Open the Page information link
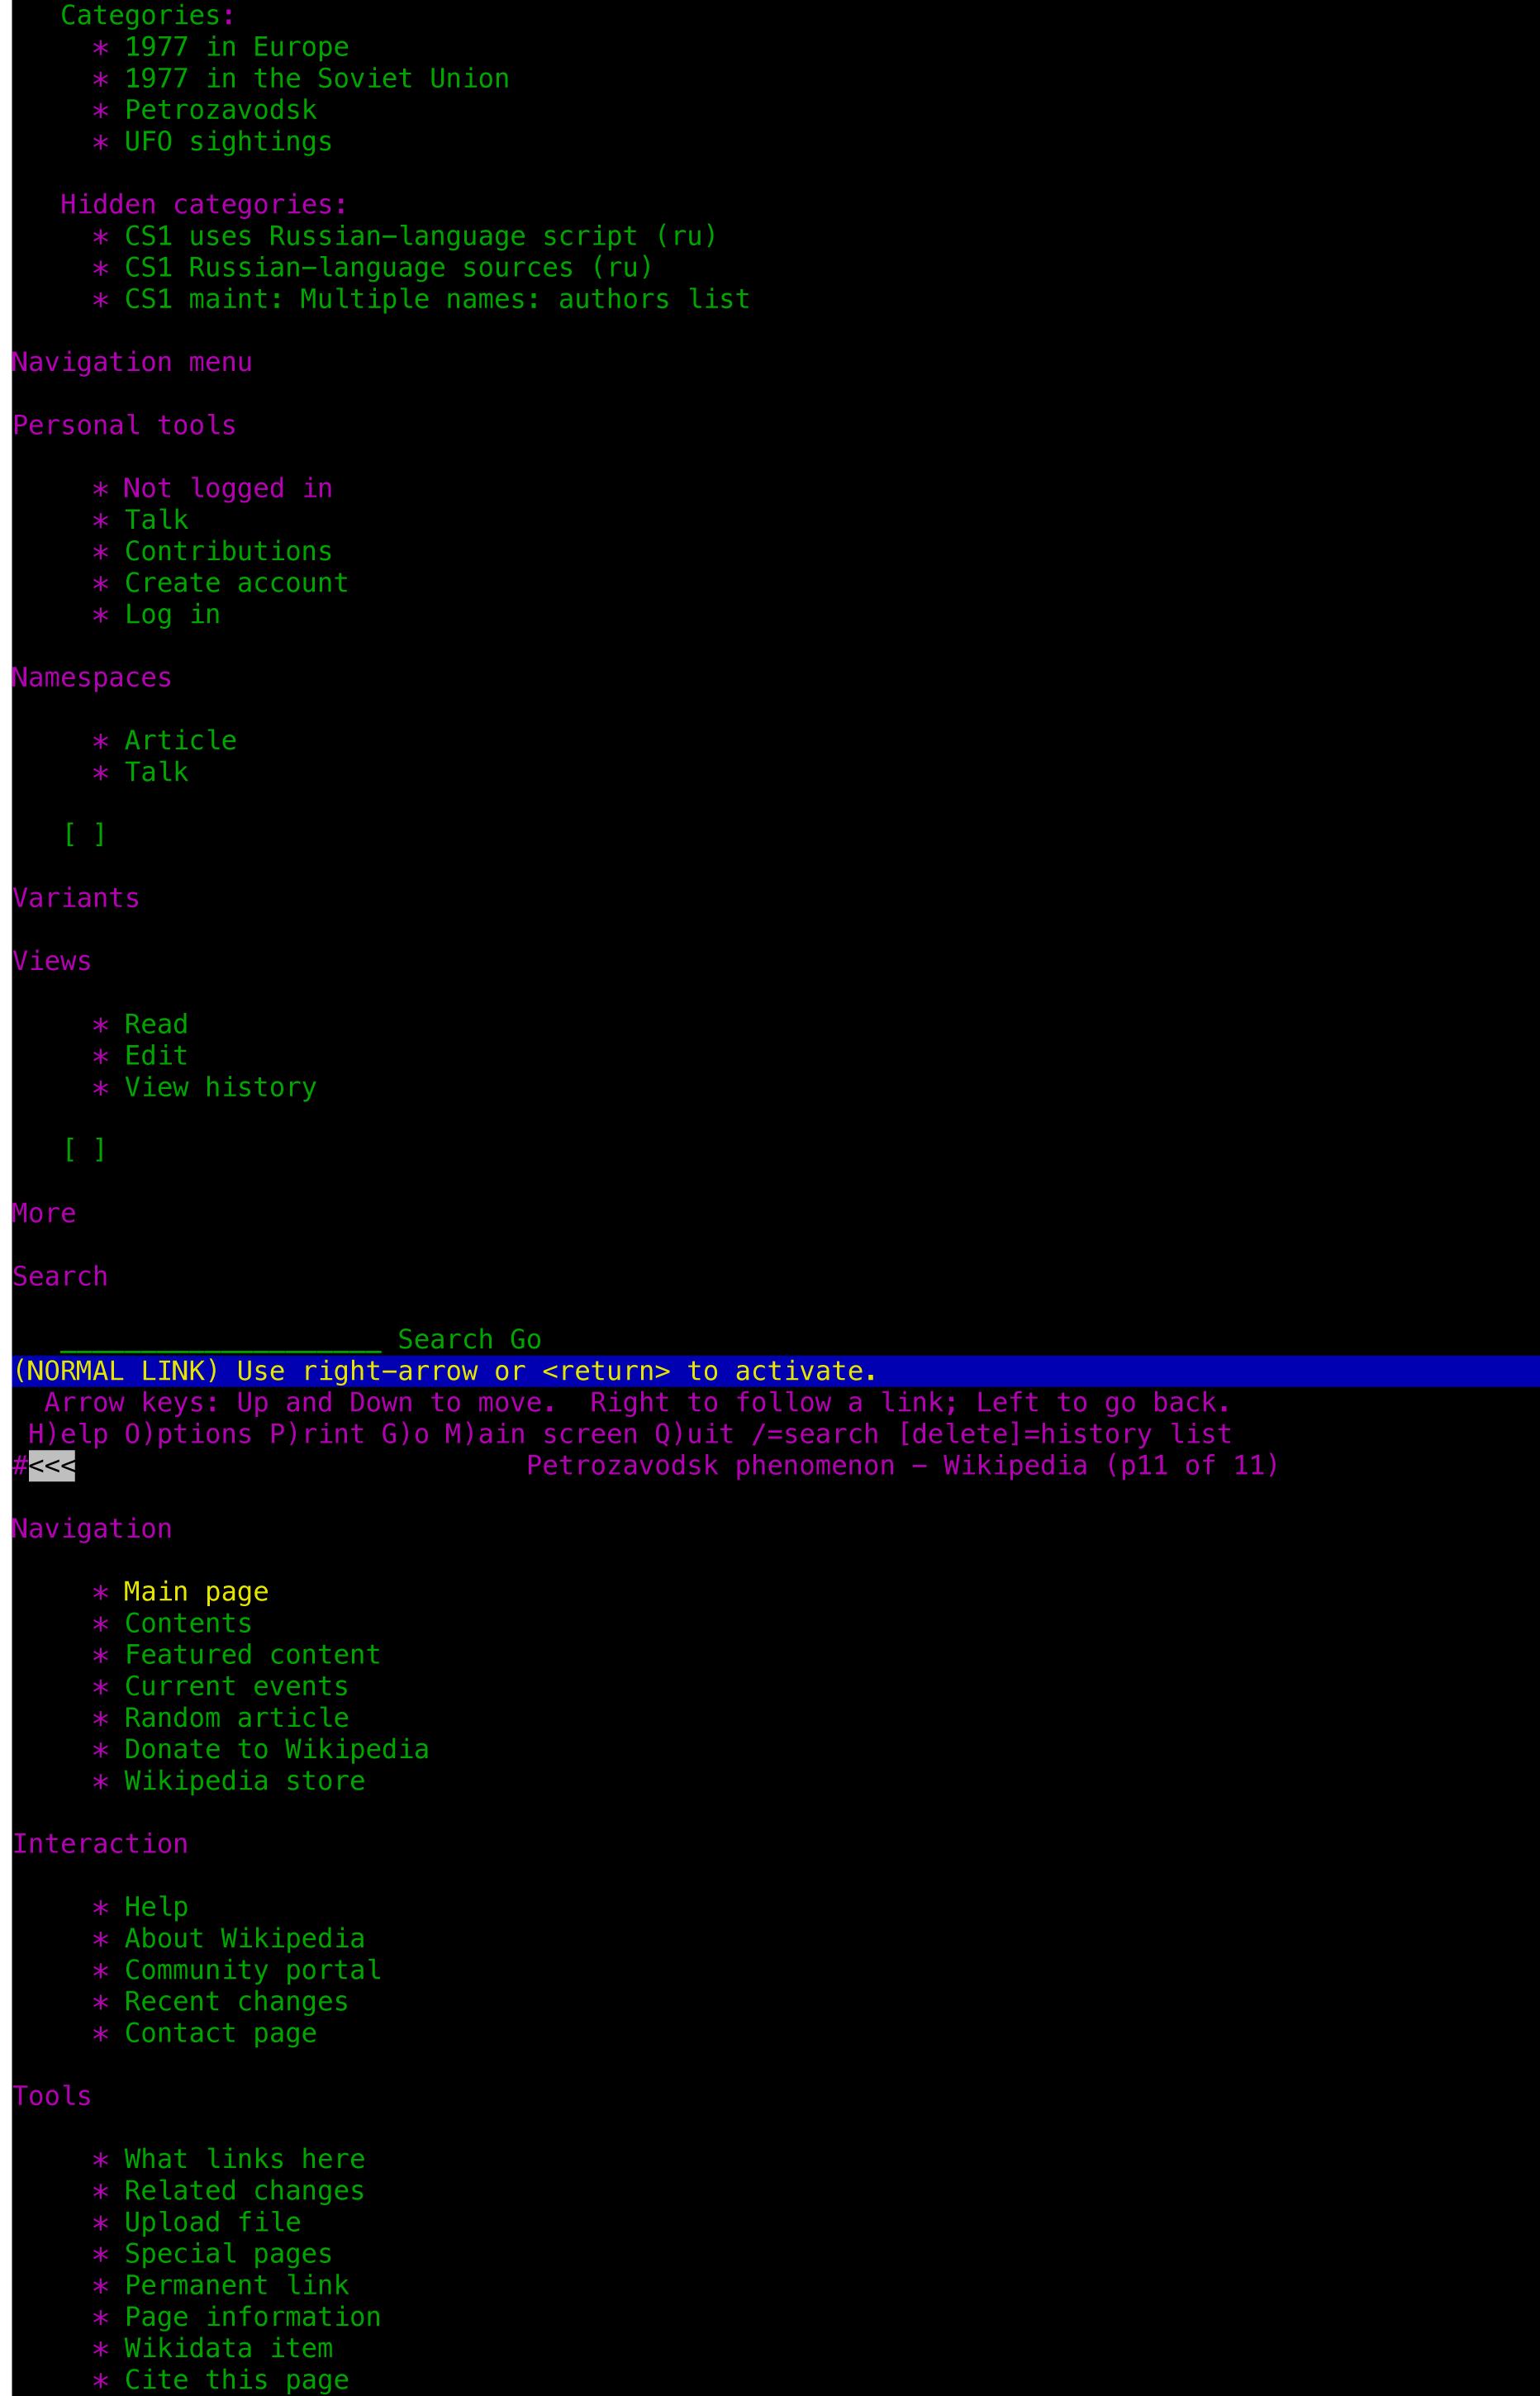Viewport: 1540px width, 2396px height. (253, 2317)
